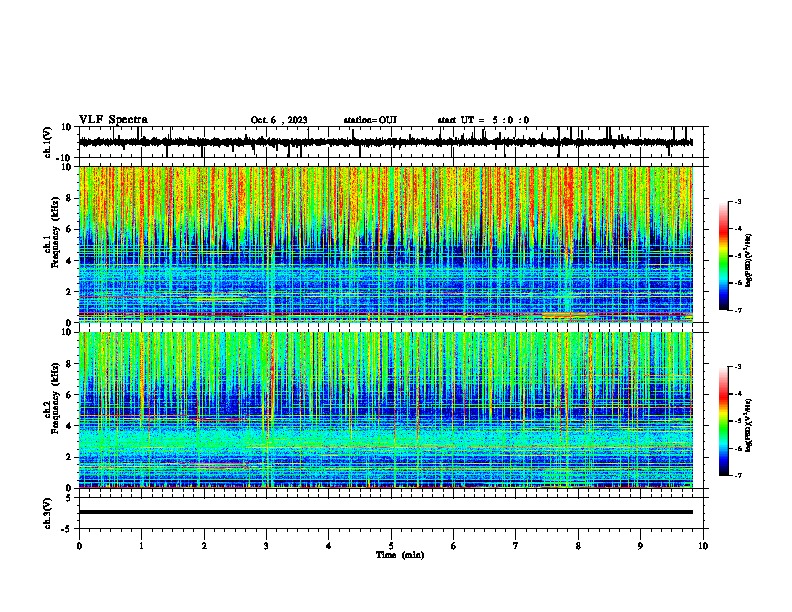Click time axis tick label "4"

click(329, 546)
